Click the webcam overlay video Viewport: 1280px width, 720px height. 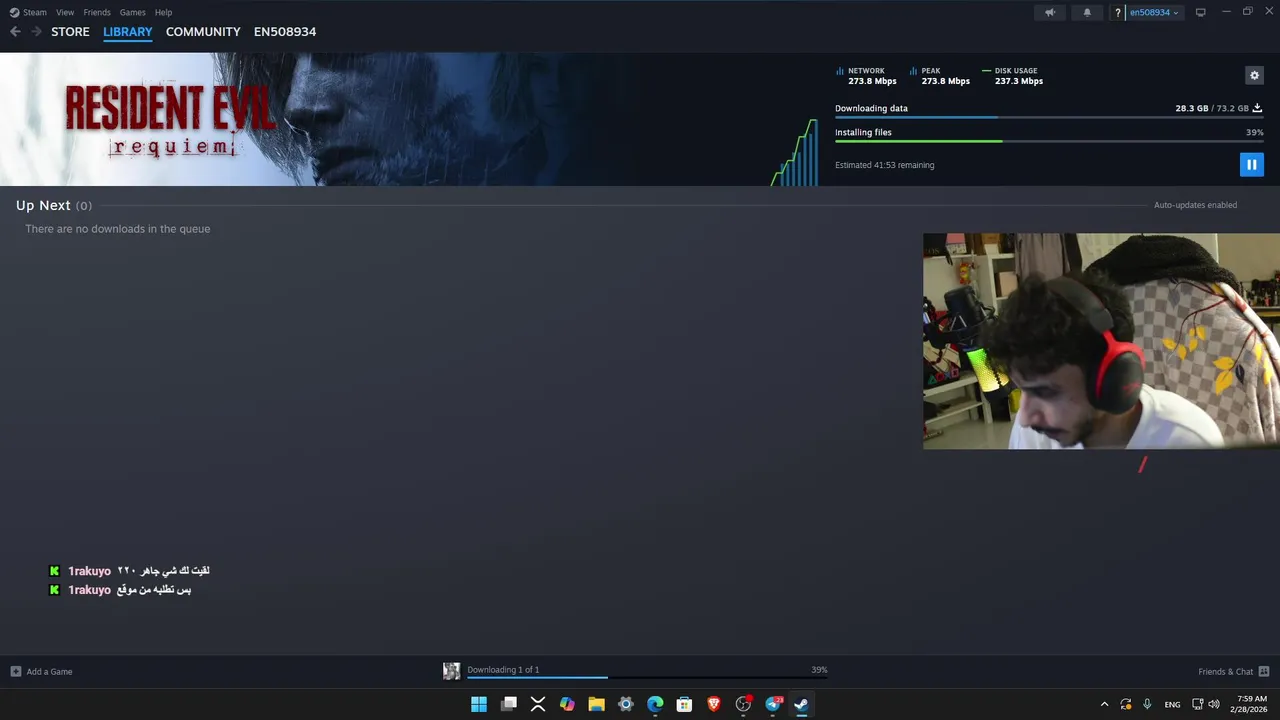coord(1101,341)
